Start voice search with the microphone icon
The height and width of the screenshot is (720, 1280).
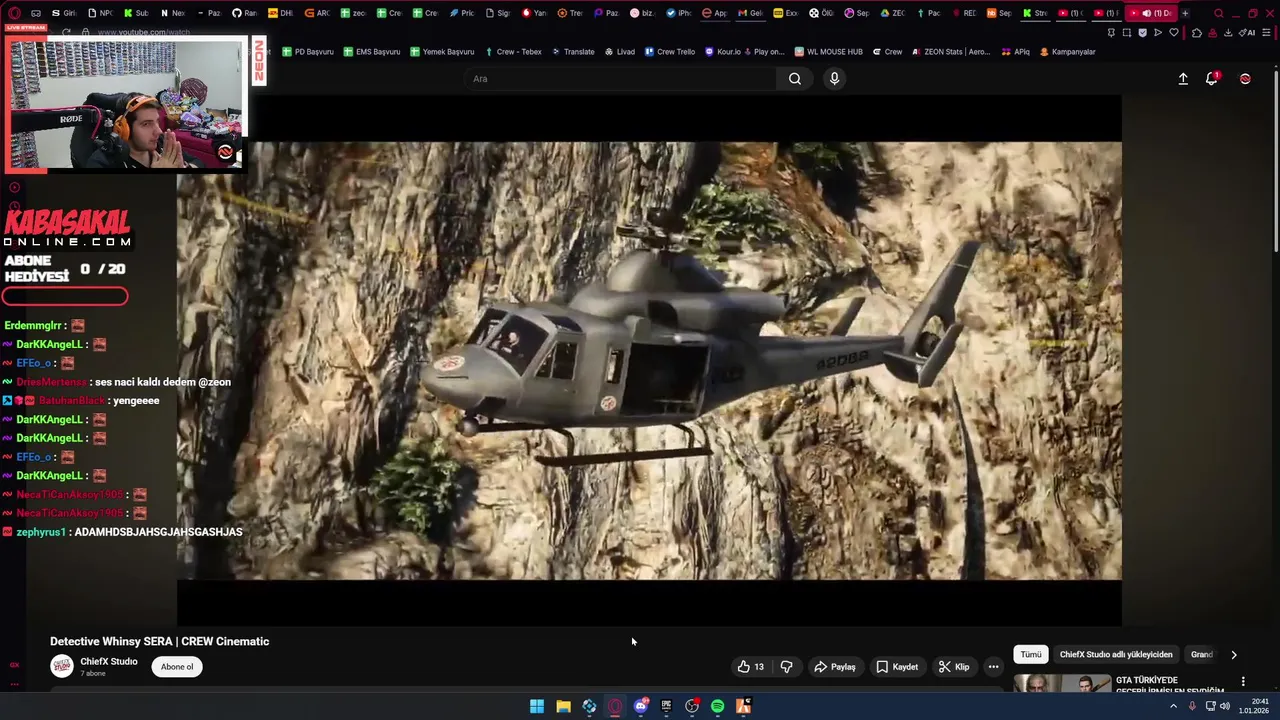(834, 79)
